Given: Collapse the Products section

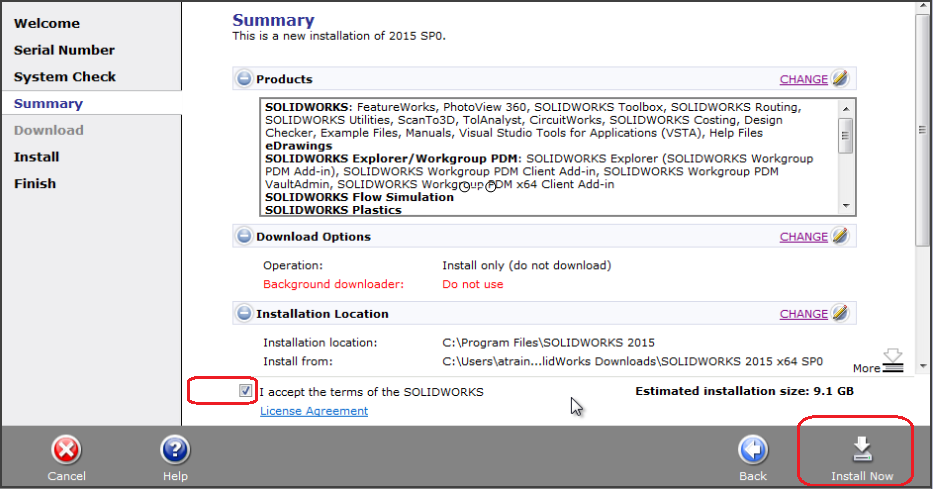Looking at the screenshot, I should click(244, 79).
